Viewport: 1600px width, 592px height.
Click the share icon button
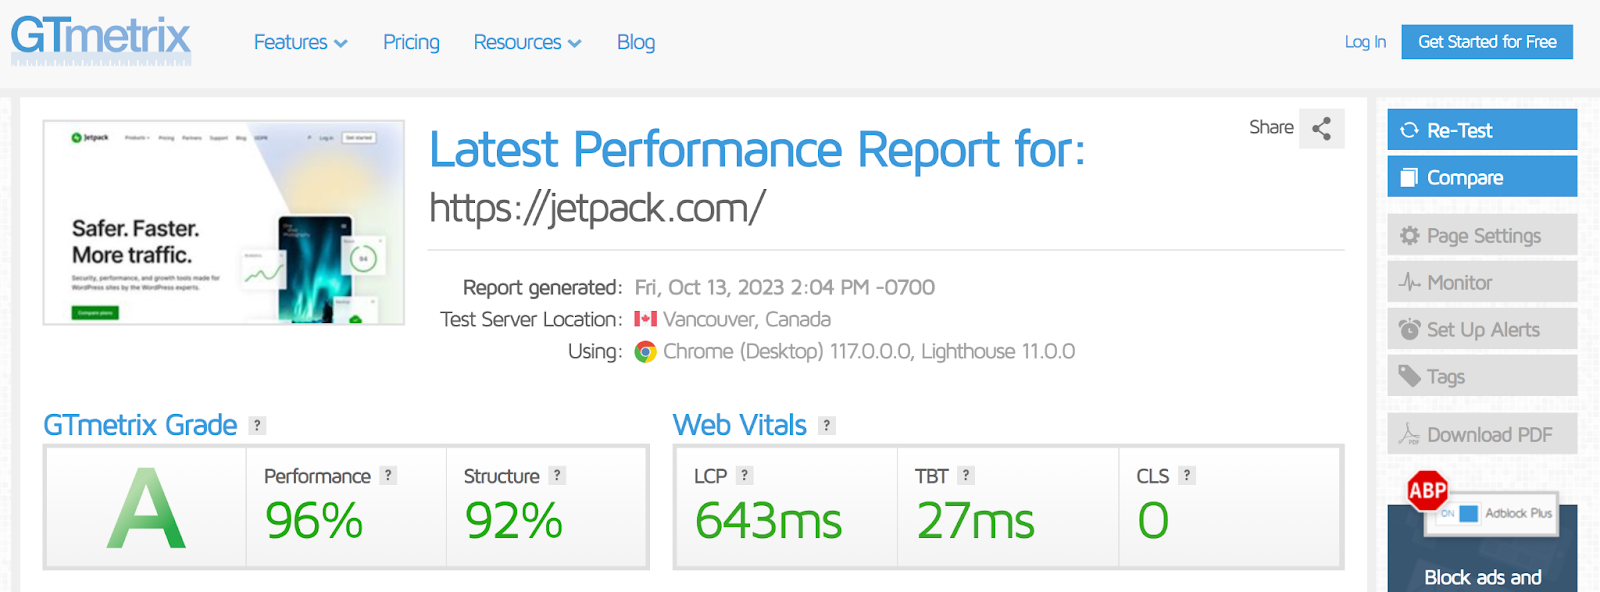[x=1321, y=128]
